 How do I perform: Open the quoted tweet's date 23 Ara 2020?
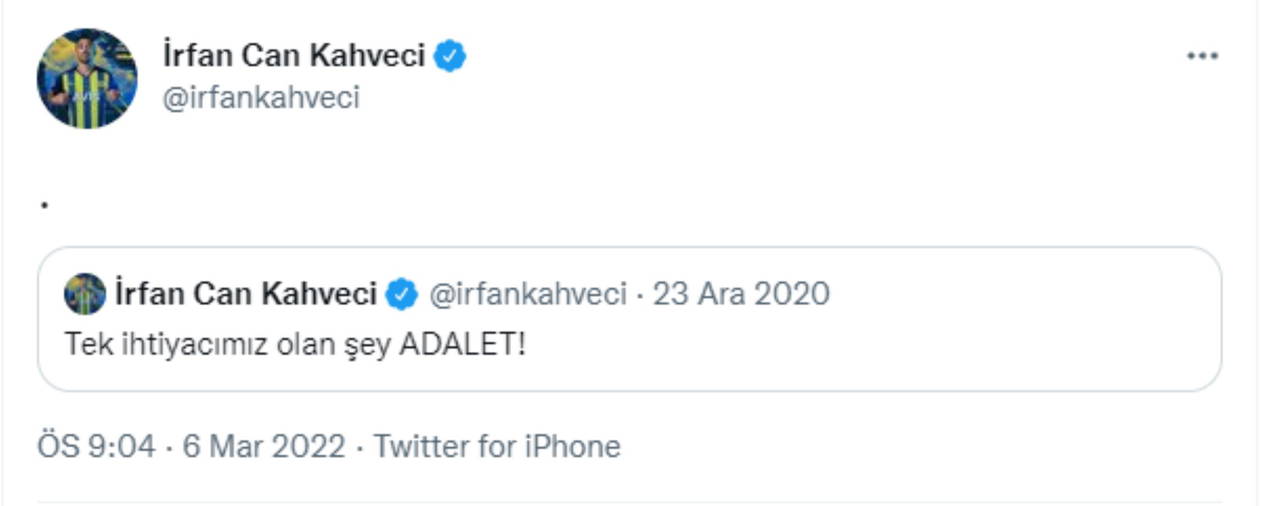[741, 294]
